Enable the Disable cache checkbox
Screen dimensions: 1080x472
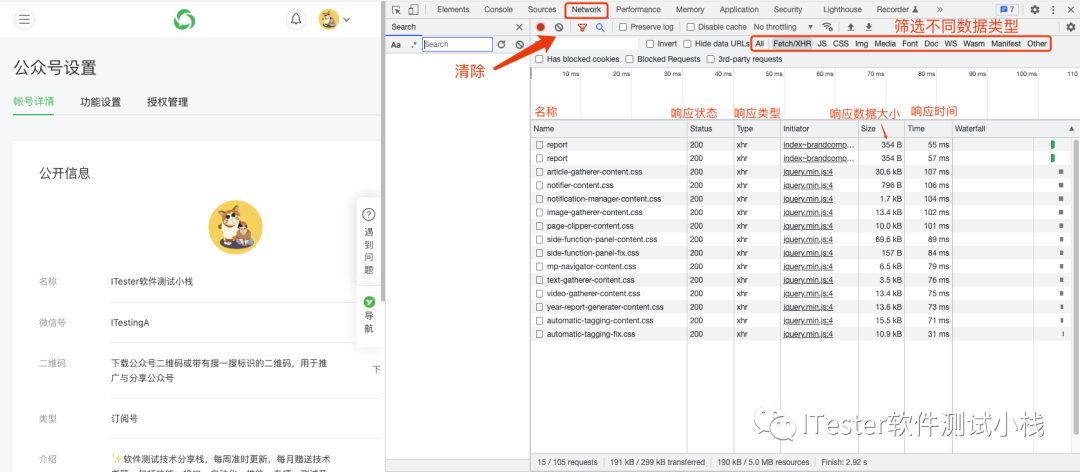(690, 27)
